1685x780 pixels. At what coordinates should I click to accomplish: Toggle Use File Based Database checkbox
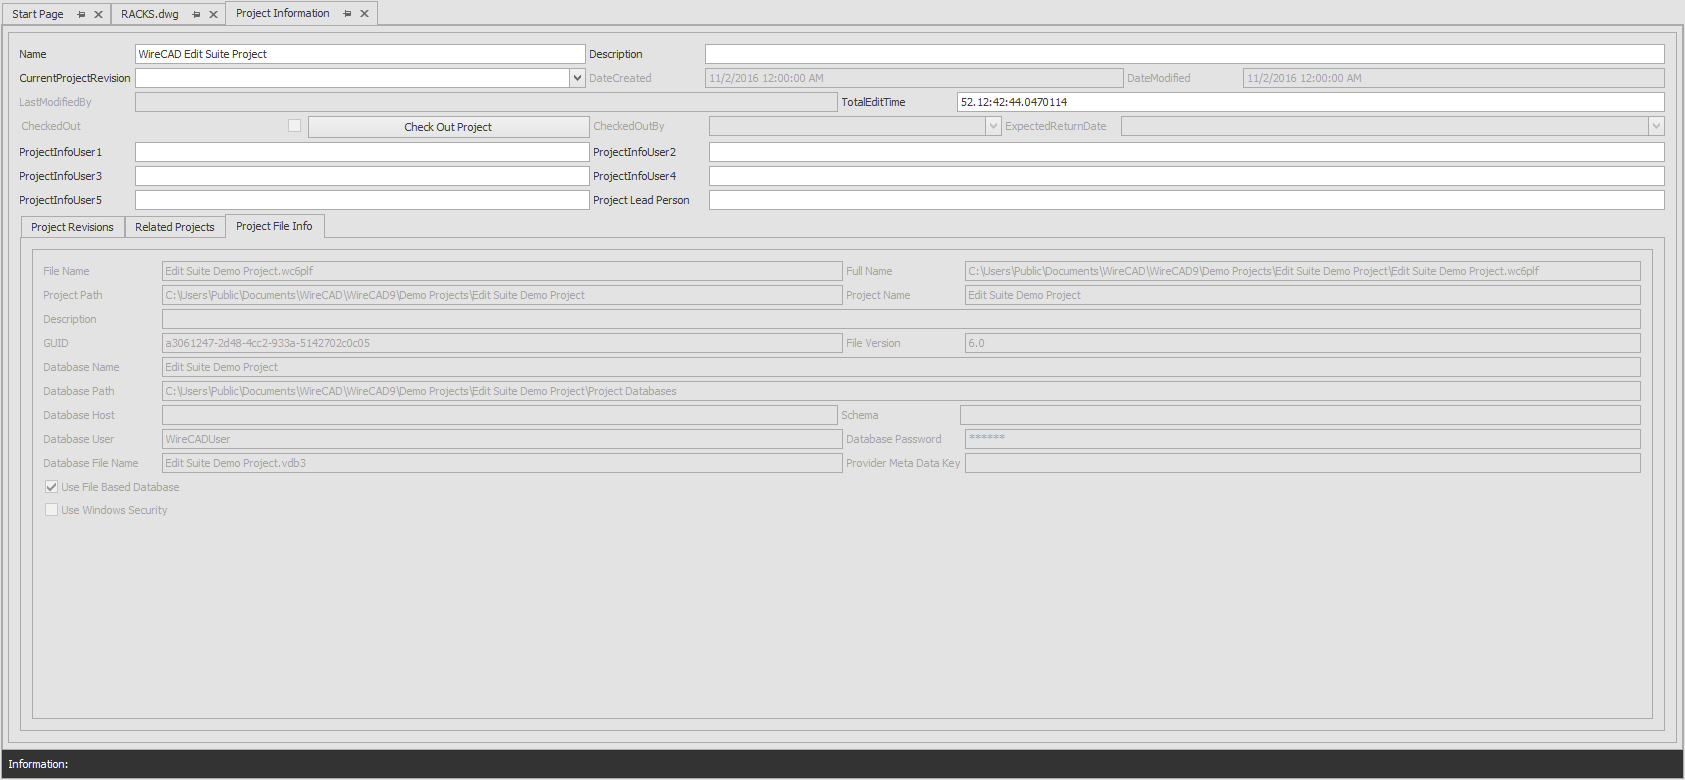(51, 487)
